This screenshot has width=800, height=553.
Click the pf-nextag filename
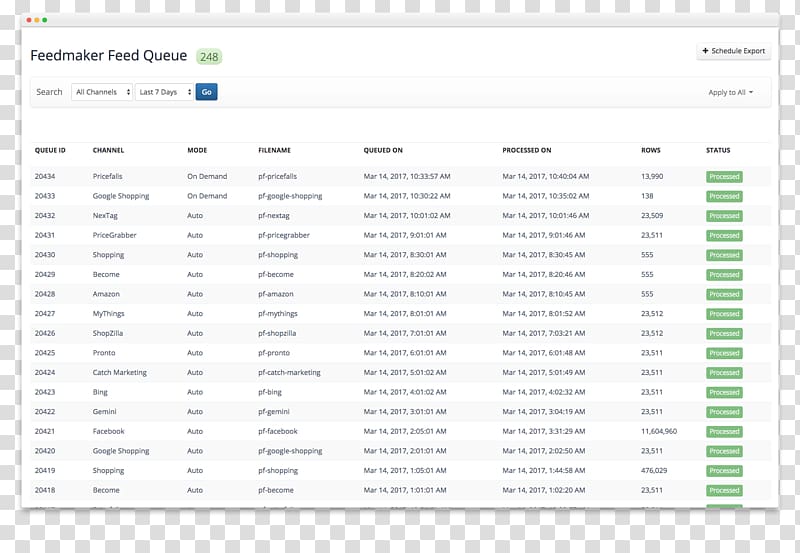274,215
